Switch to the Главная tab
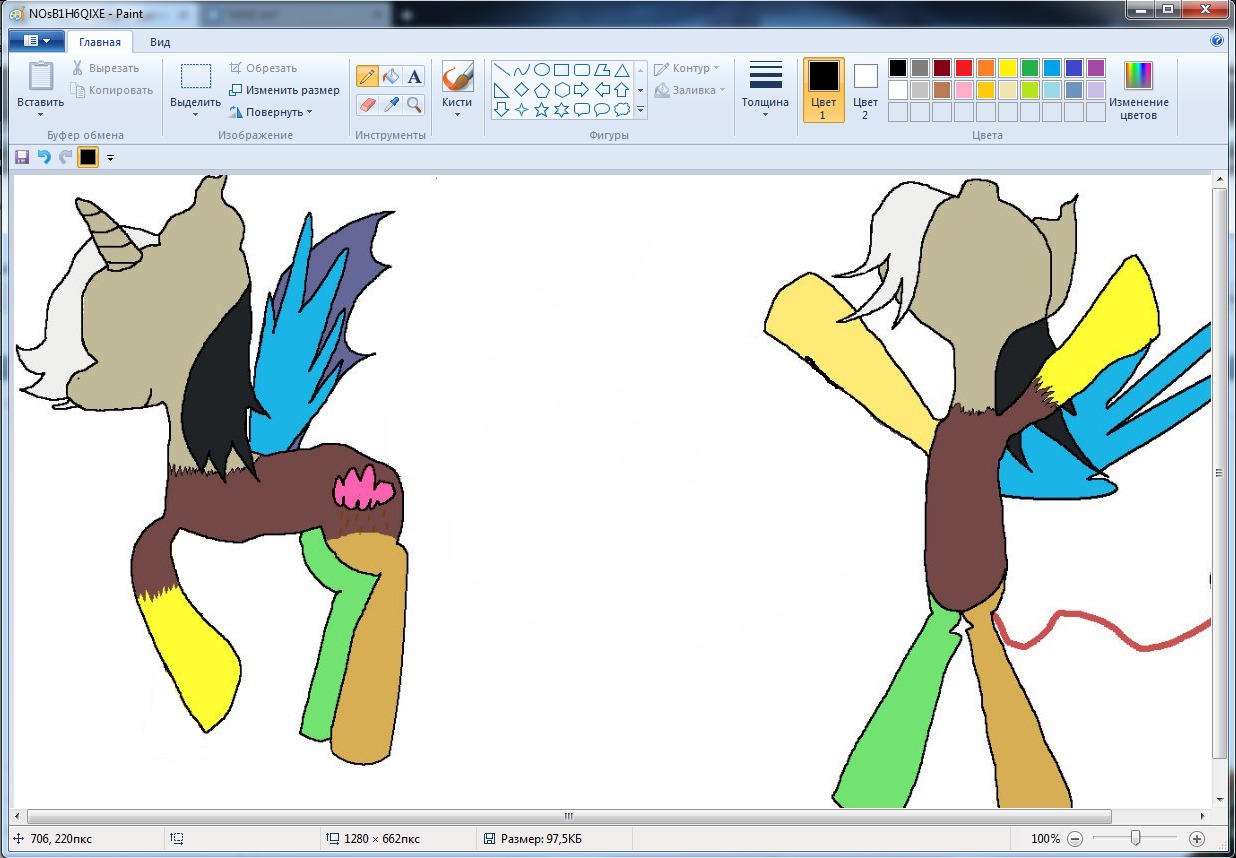 (100, 42)
